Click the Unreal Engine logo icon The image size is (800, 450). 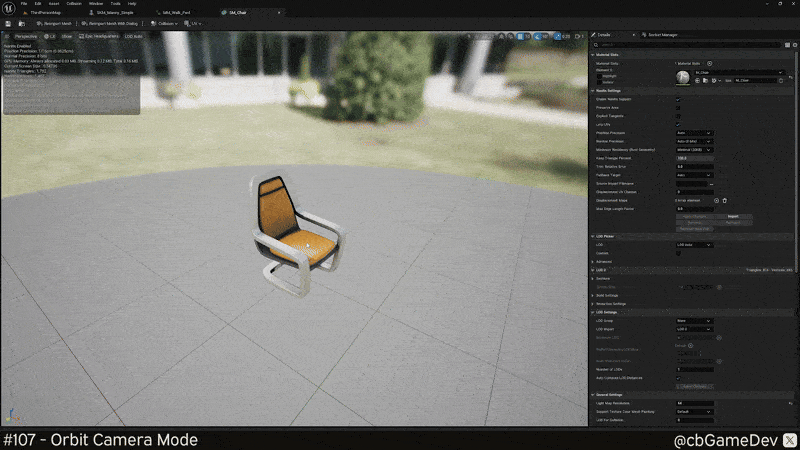(x=9, y=9)
